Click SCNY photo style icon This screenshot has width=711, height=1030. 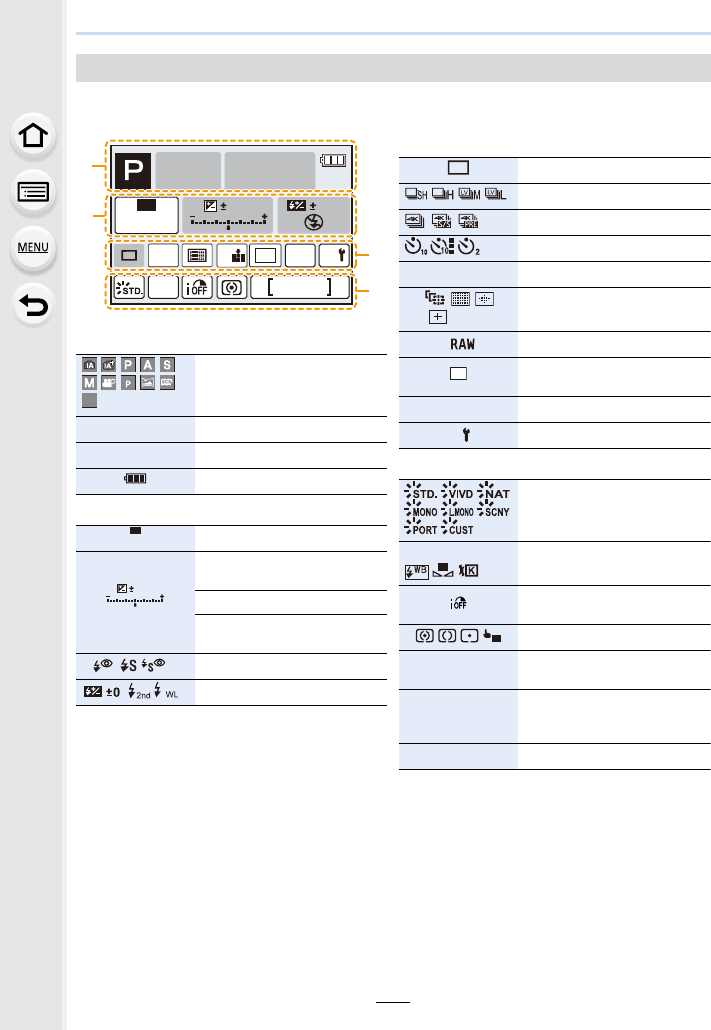click(x=494, y=510)
